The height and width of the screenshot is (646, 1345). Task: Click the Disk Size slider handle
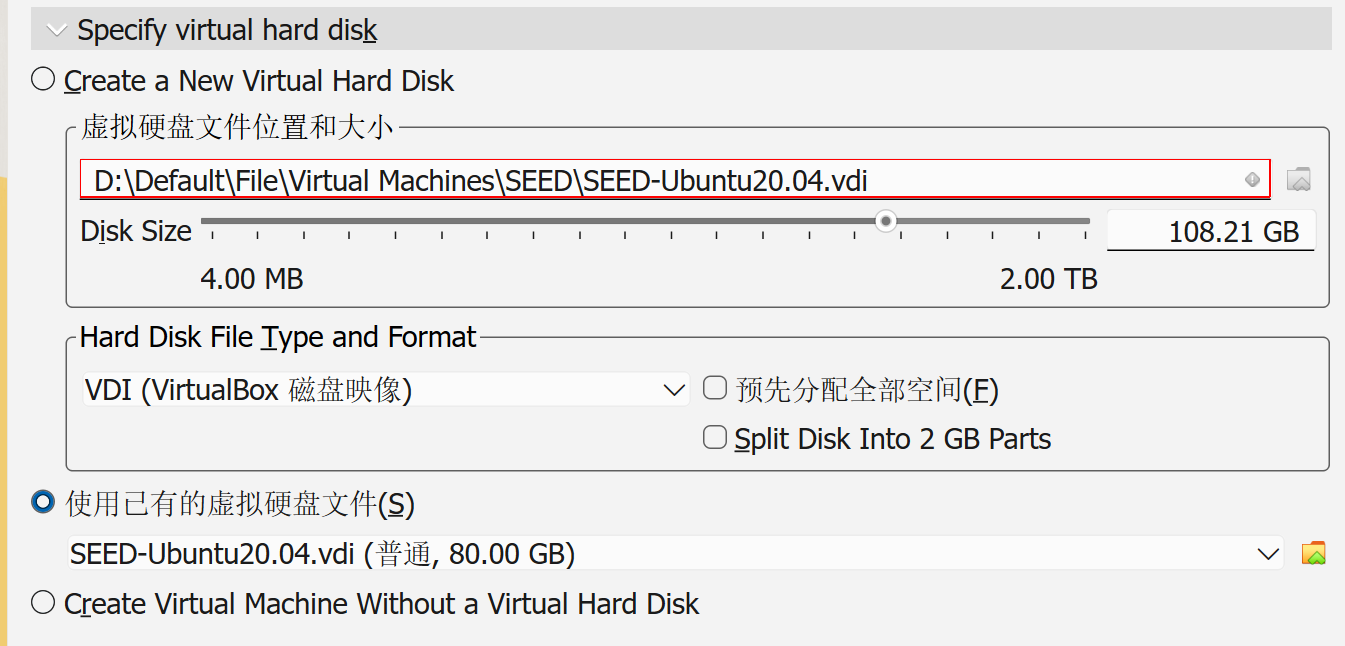[885, 221]
